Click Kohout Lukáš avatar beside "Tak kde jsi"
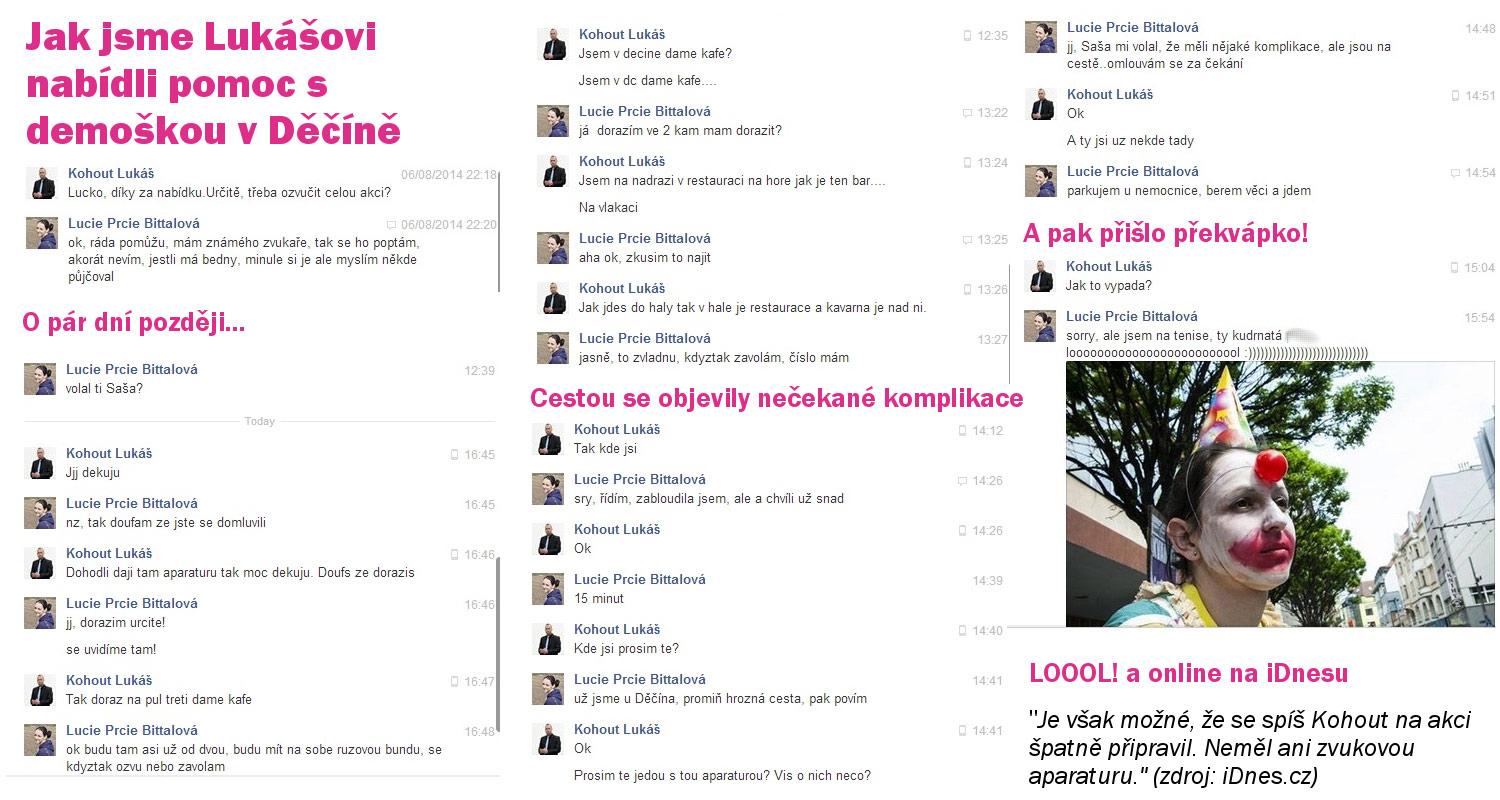Screen dimensions: 1500x800 547,439
